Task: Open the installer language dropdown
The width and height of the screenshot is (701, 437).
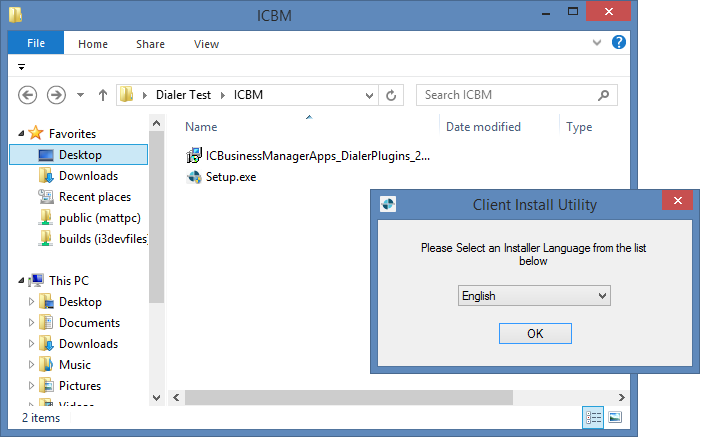Action: click(534, 296)
